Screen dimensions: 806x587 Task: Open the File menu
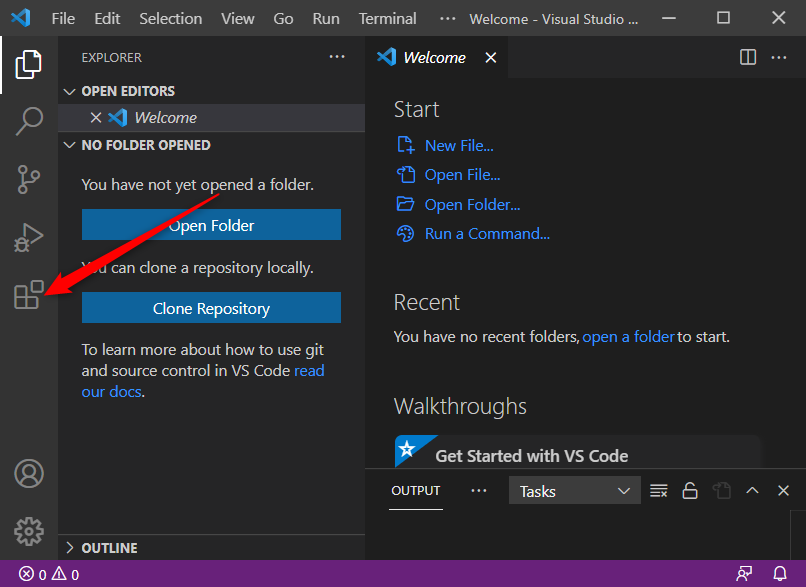pos(63,19)
